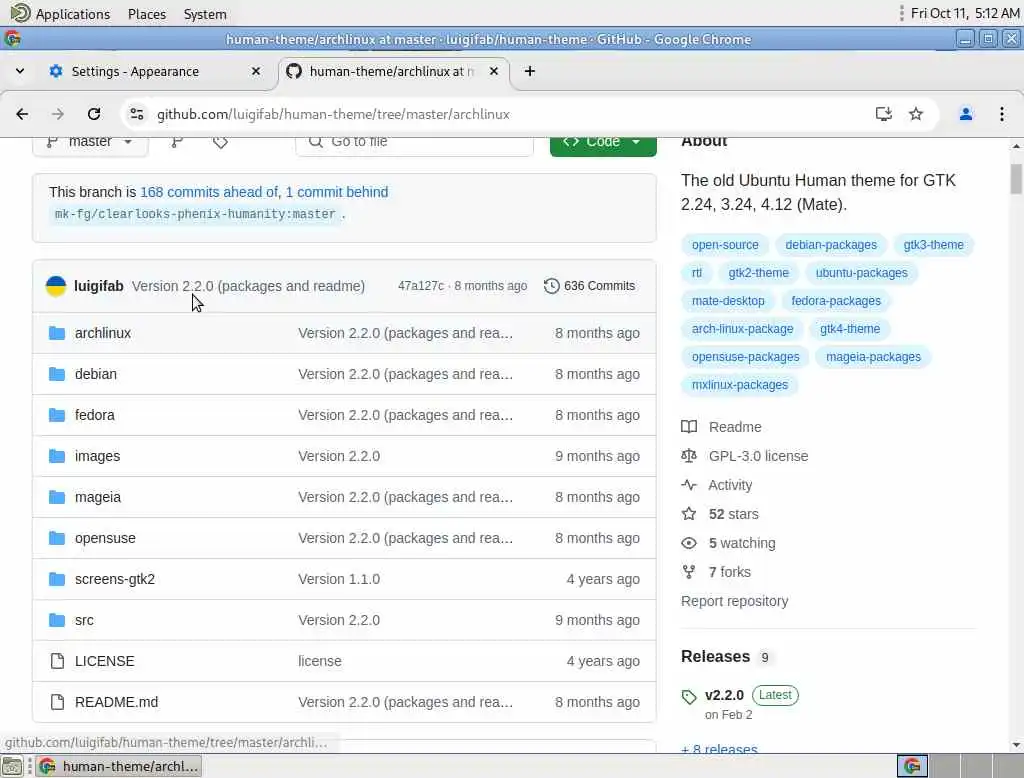Click the Version 1.1.0 commit message

coord(339,579)
